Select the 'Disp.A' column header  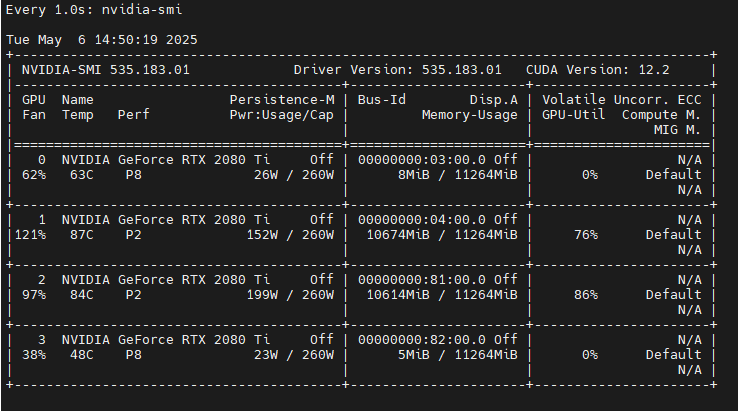pyautogui.click(x=494, y=100)
